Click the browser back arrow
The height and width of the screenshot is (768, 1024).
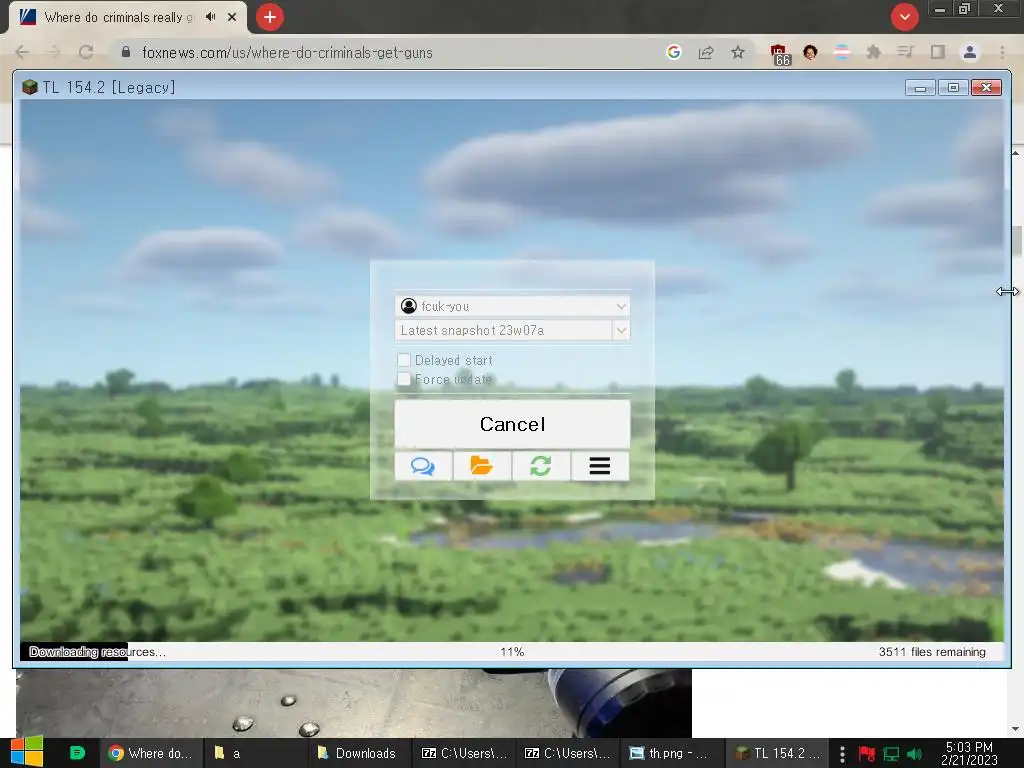(x=22, y=52)
